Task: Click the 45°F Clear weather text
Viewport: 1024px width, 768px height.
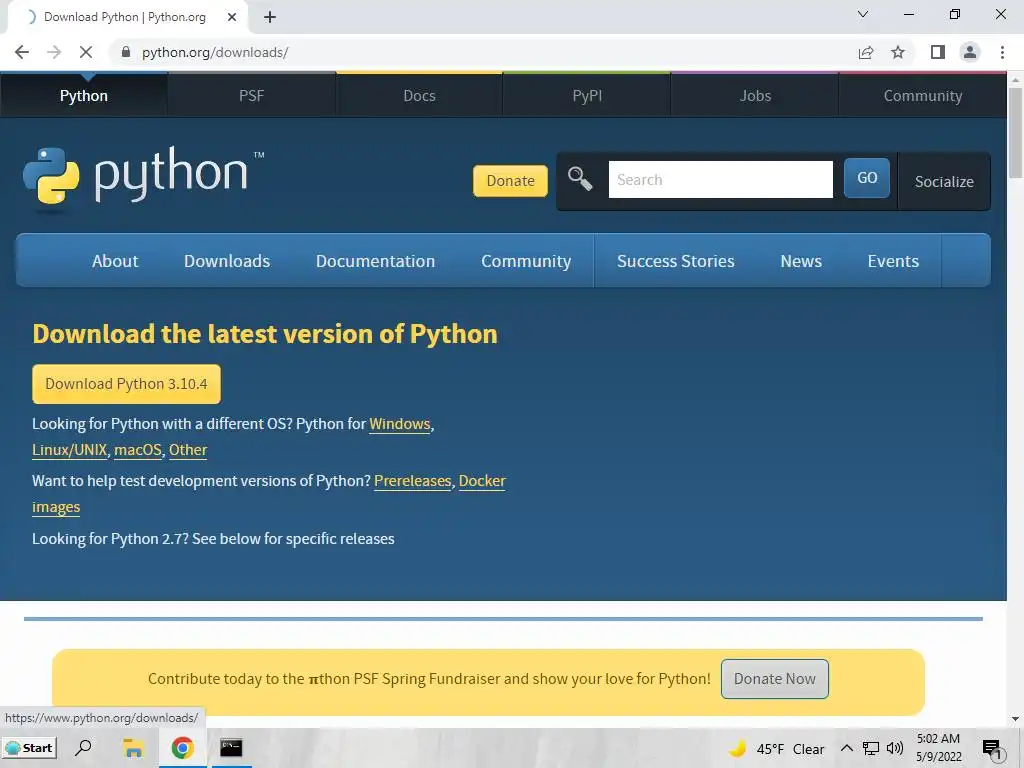Action: point(790,749)
